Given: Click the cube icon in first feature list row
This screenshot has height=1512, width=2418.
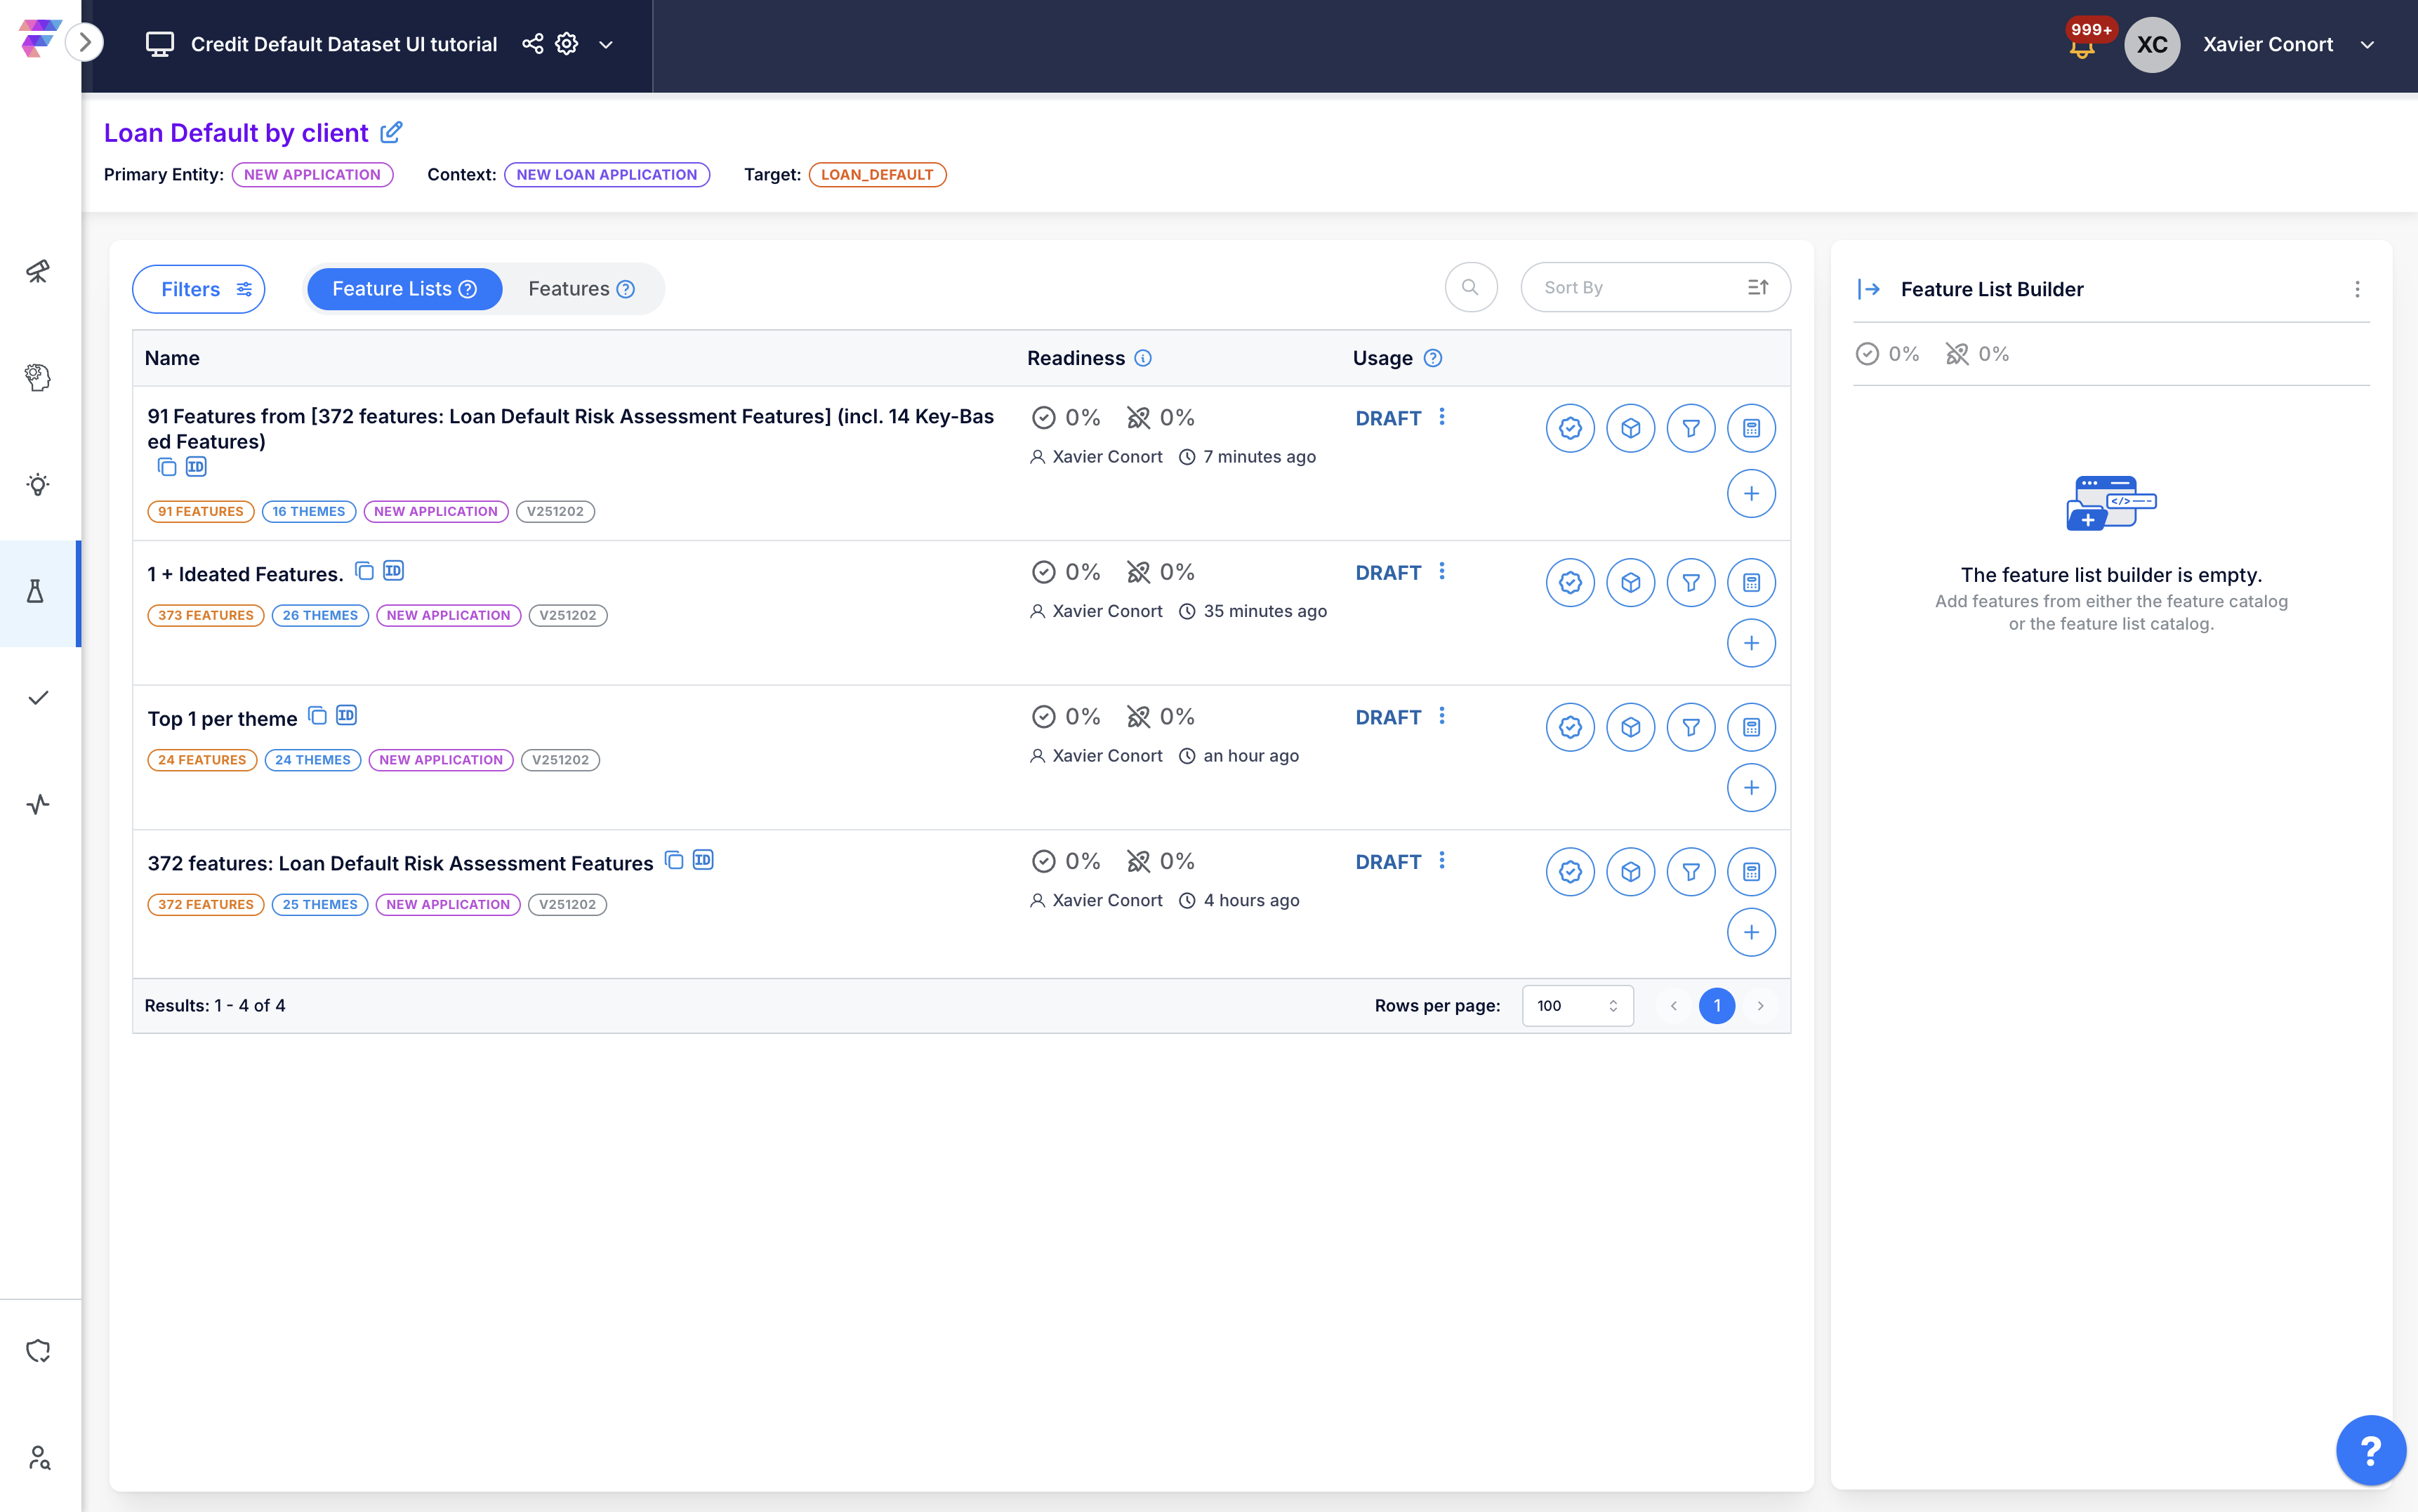Looking at the screenshot, I should (x=1630, y=428).
